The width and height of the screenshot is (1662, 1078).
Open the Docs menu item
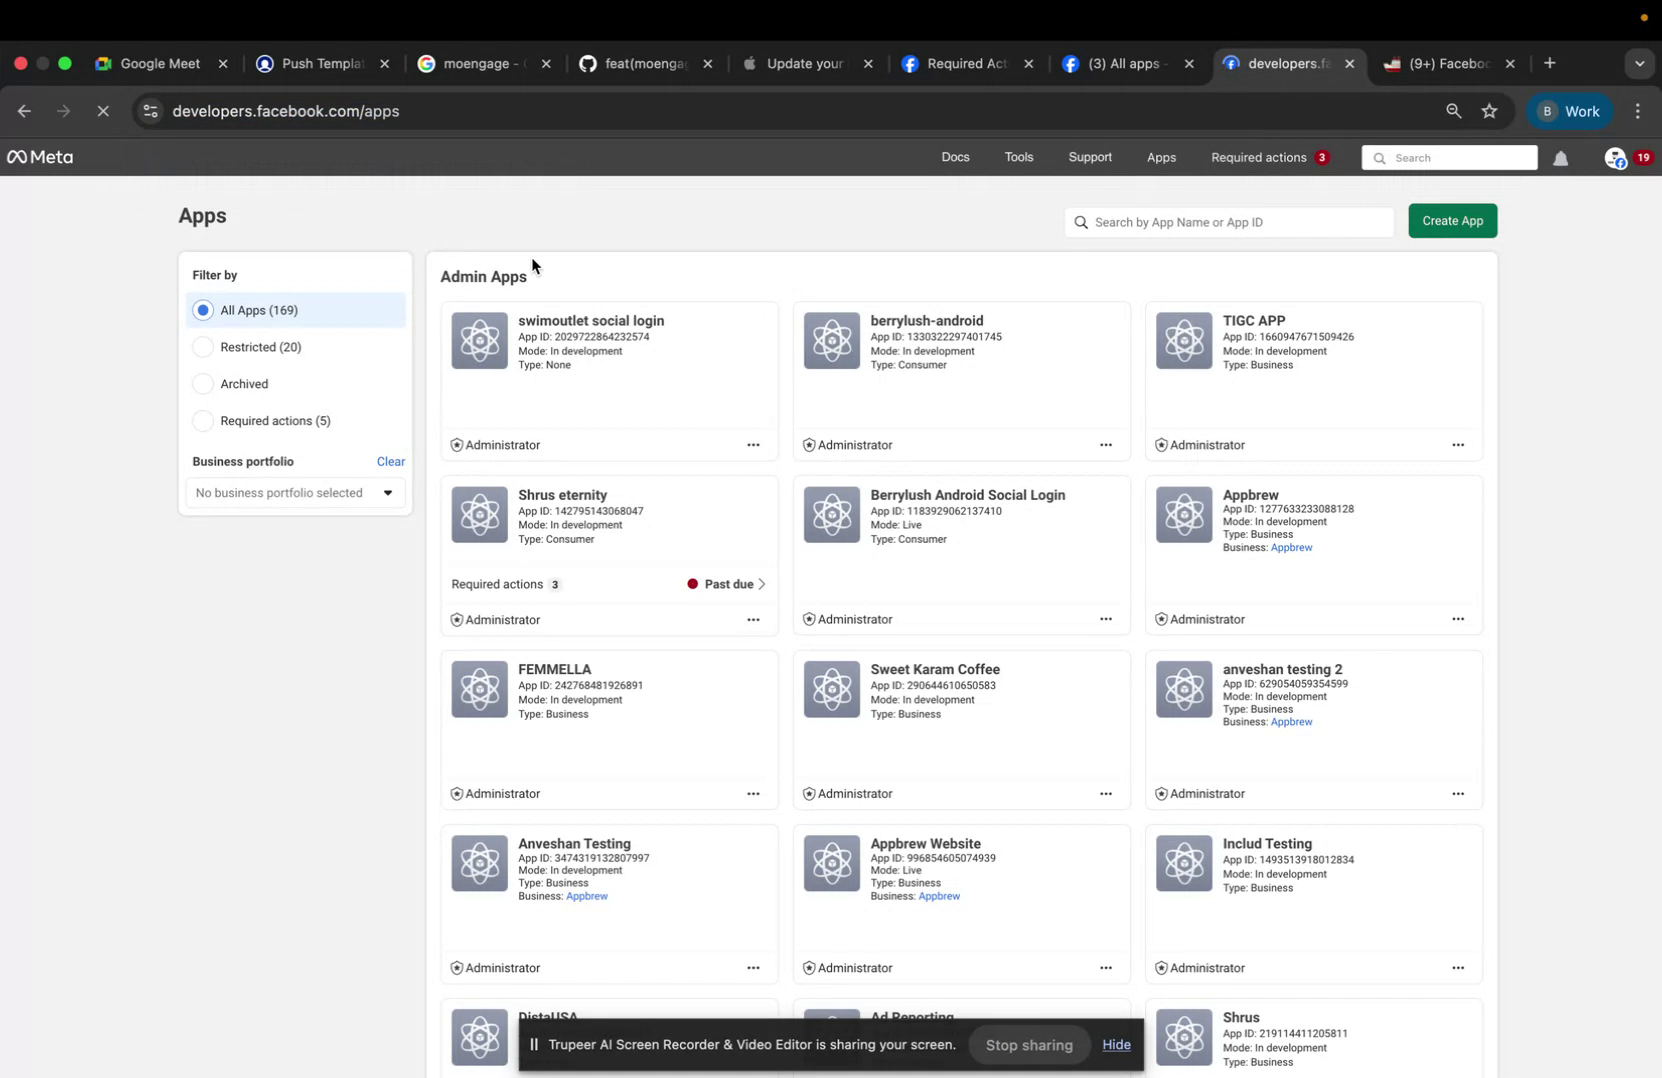click(x=955, y=157)
